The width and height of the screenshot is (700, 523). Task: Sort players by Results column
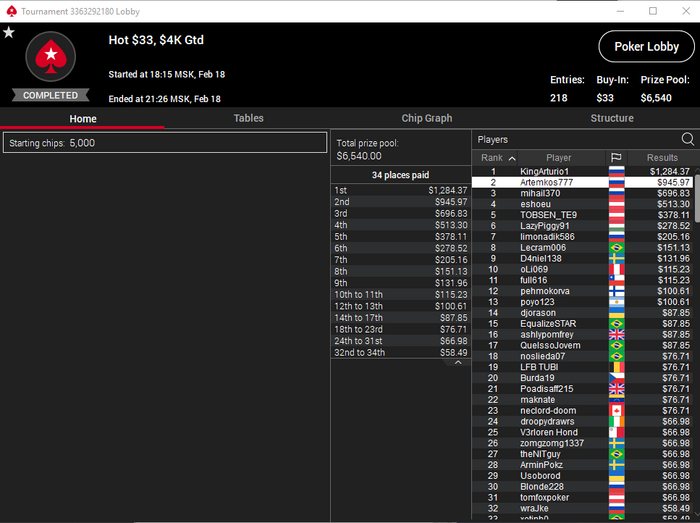(662, 158)
